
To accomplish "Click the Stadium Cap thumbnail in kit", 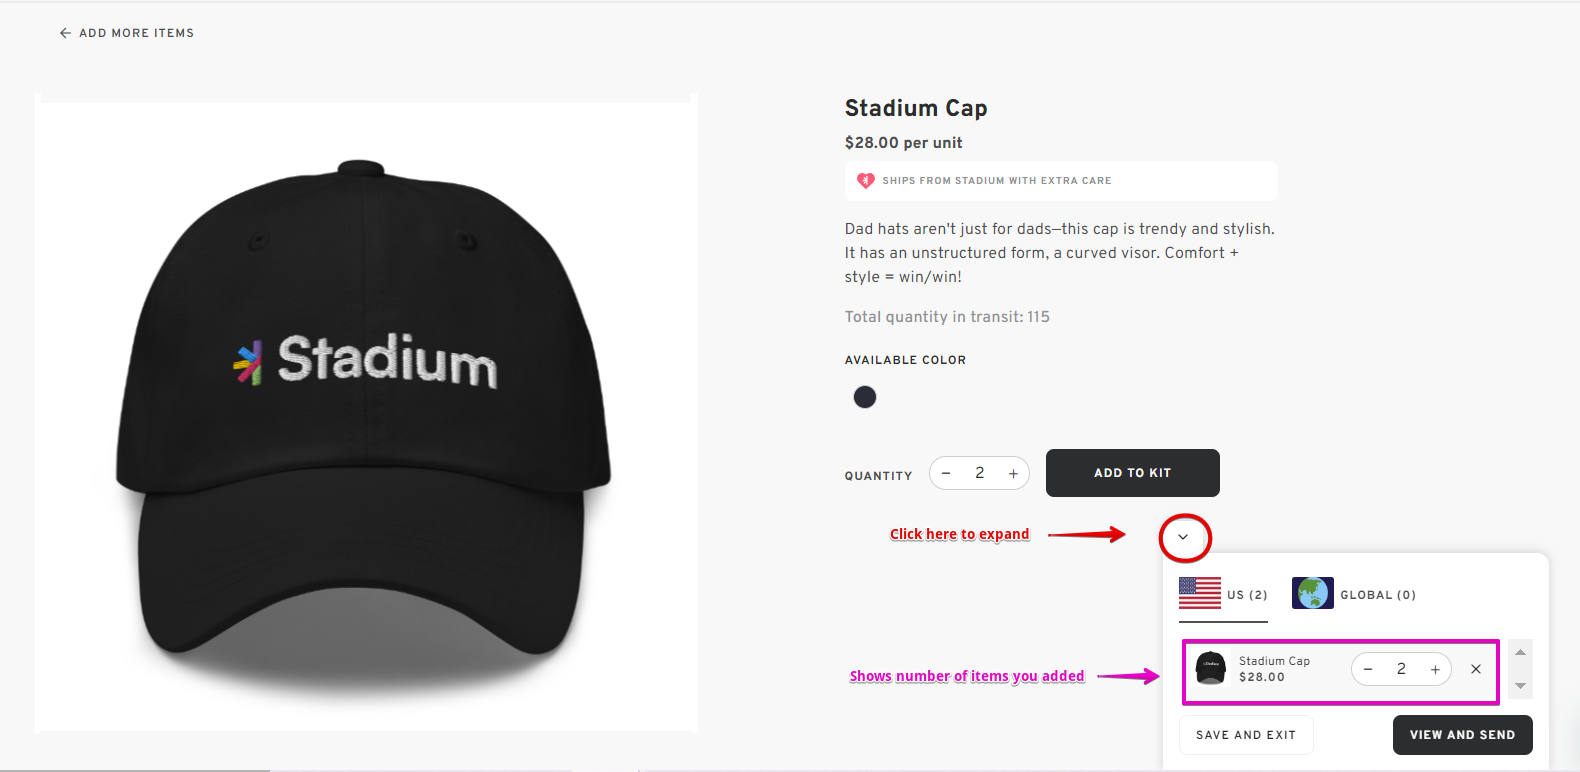I will pos(1211,668).
